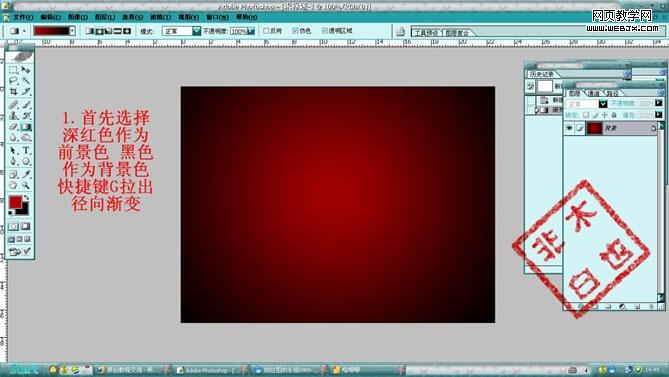The width and height of the screenshot is (669, 377).
Task: Select the Path Selection tool
Action: tap(13, 151)
